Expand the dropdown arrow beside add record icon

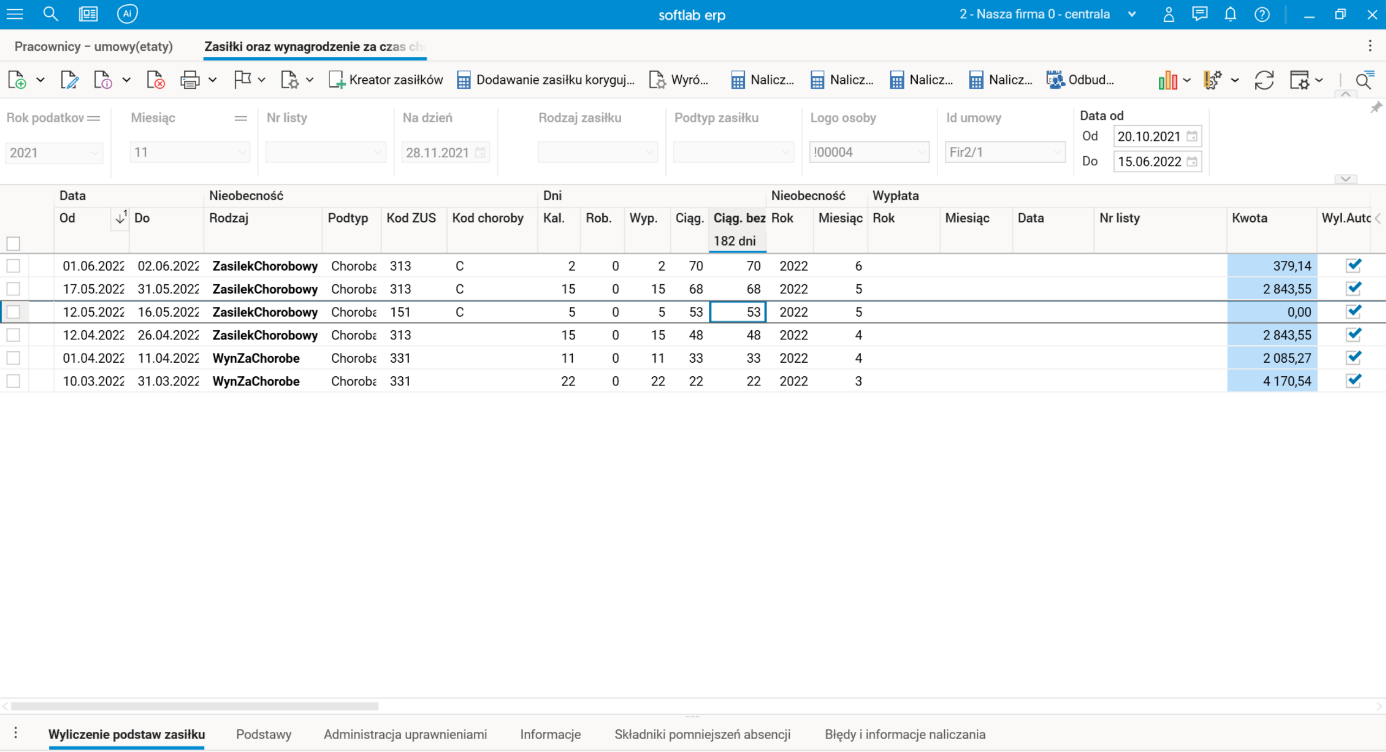click(x=40, y=80)
